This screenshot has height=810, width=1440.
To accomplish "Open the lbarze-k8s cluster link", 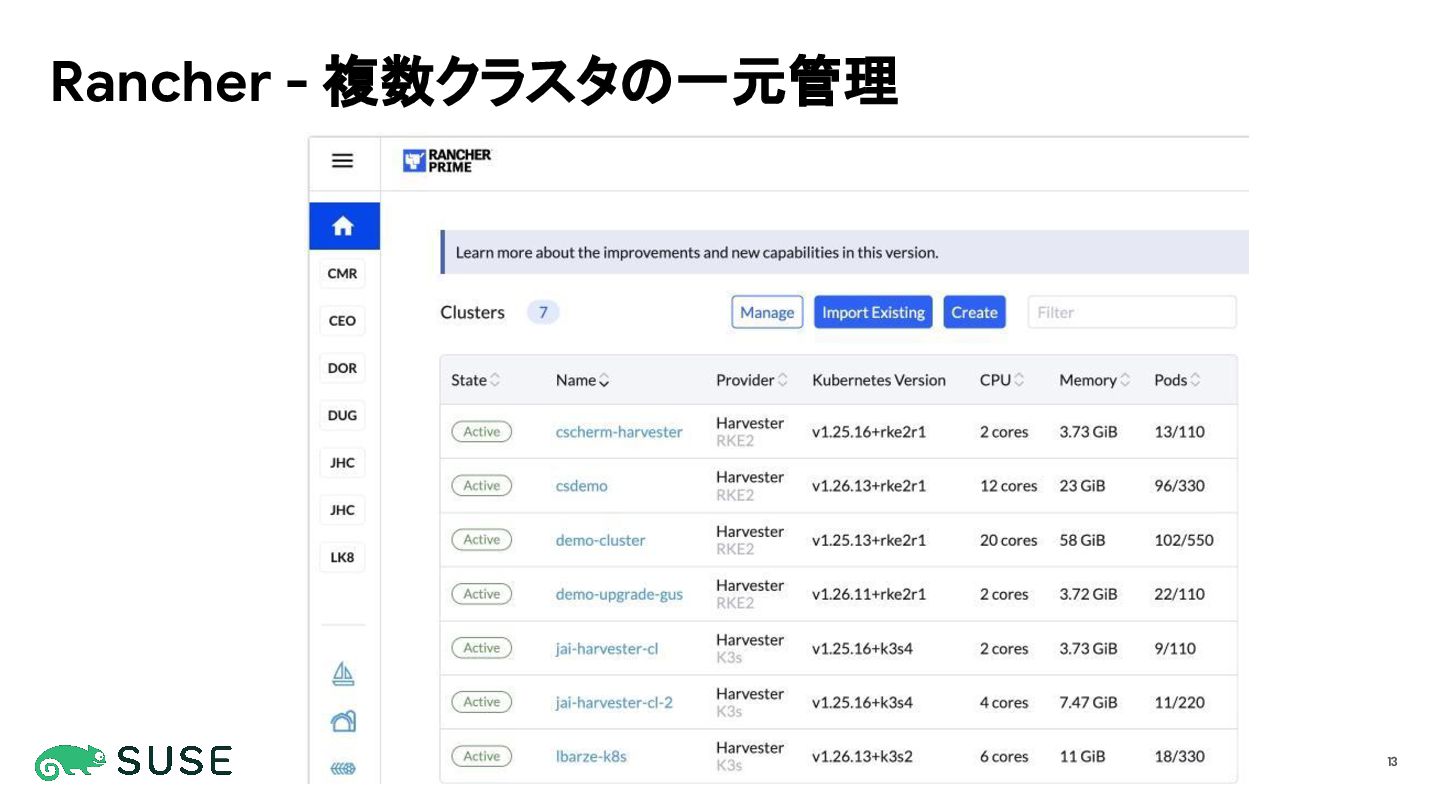I will tap(591, 756).
